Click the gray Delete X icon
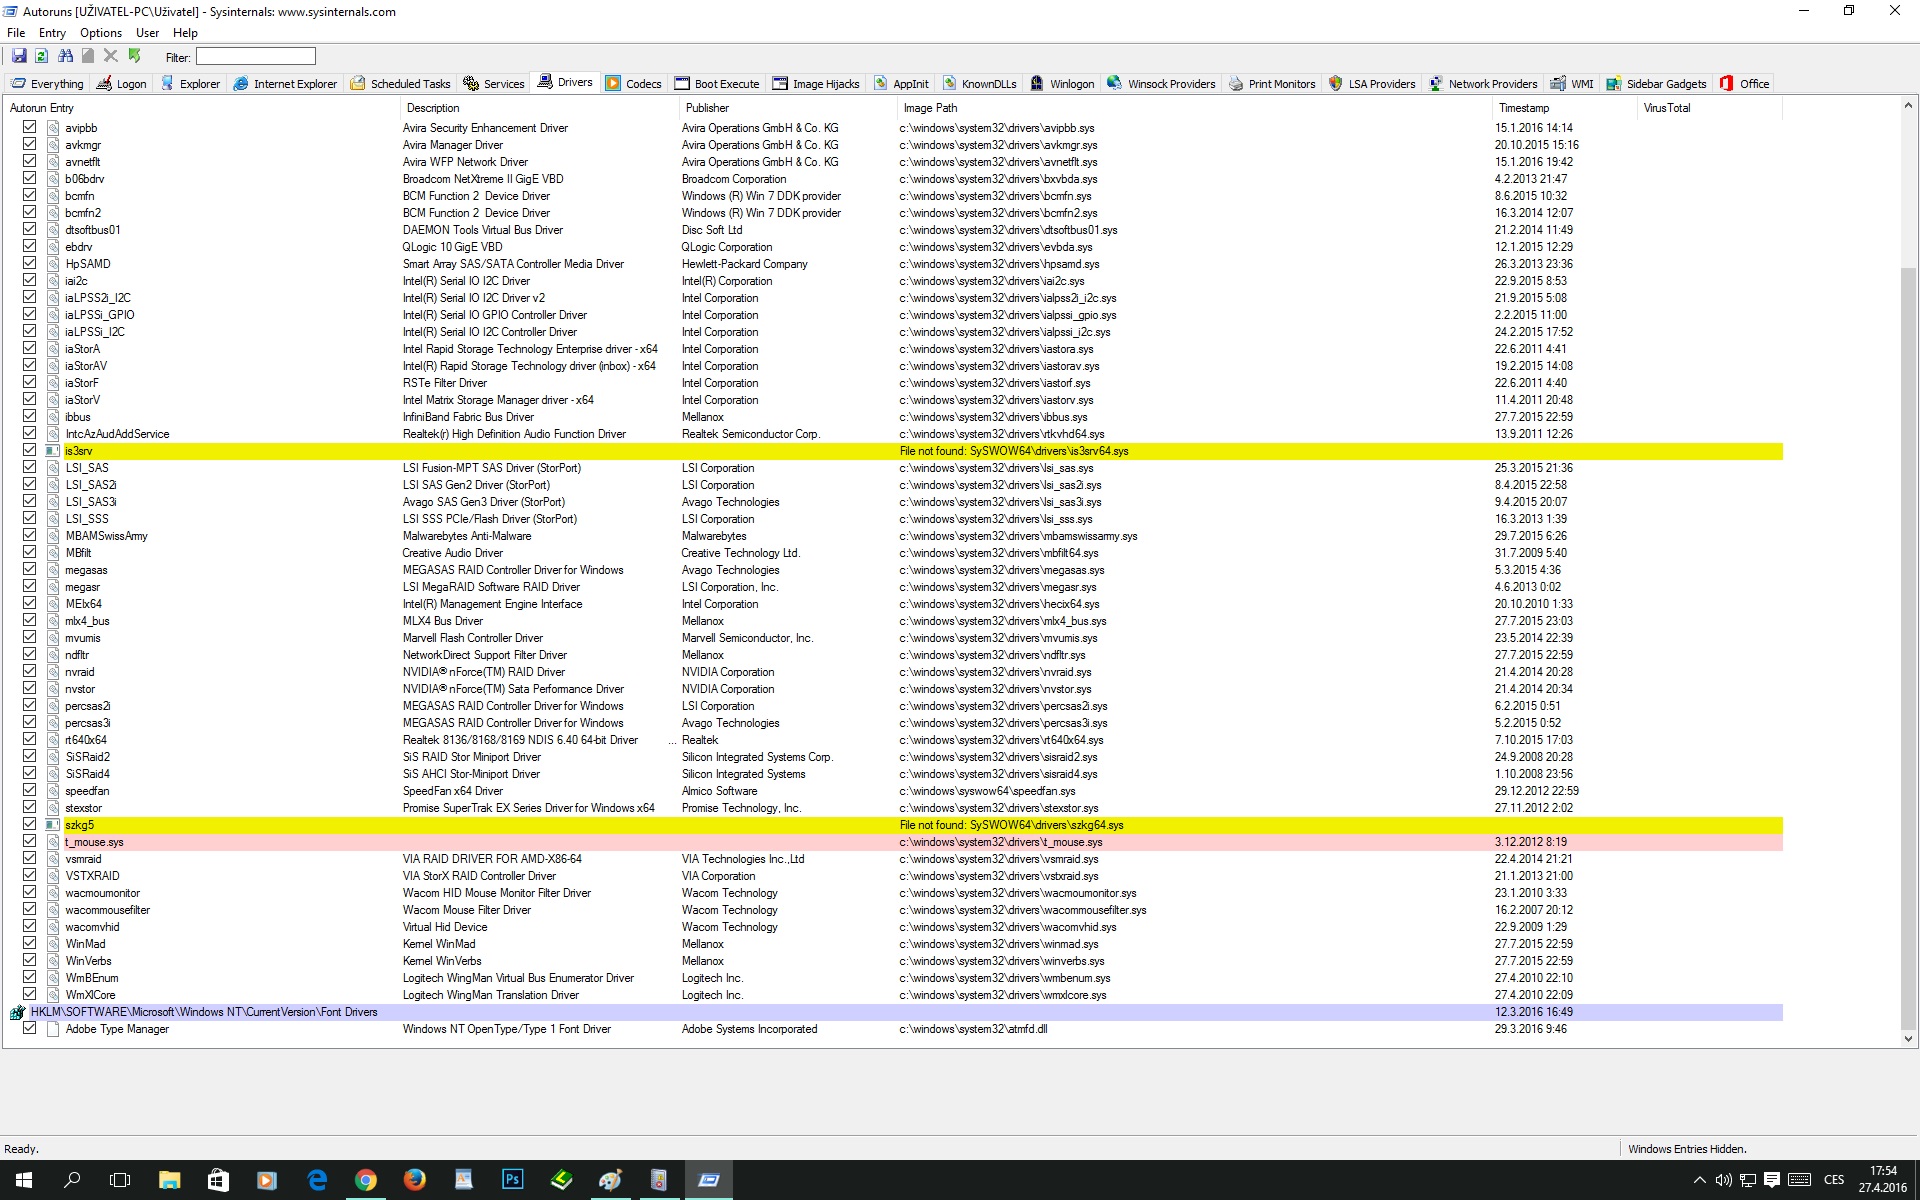The width and height of the screenshot is (1920, 1200). point(111,57)
